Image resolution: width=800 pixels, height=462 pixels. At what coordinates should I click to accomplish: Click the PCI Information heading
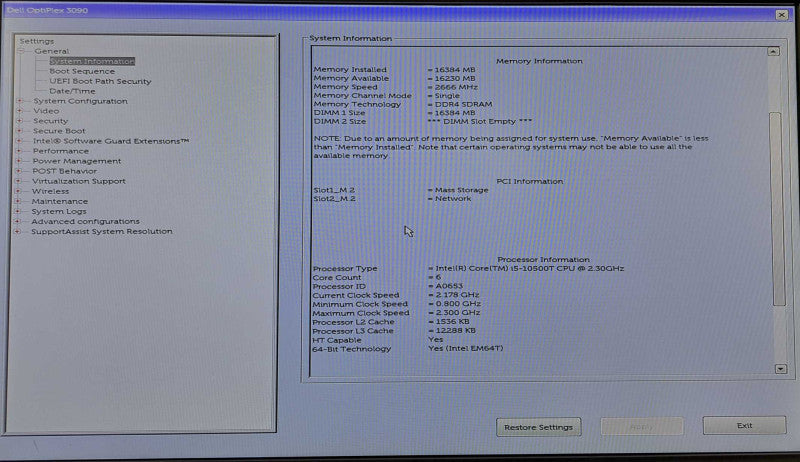point(530,181)
